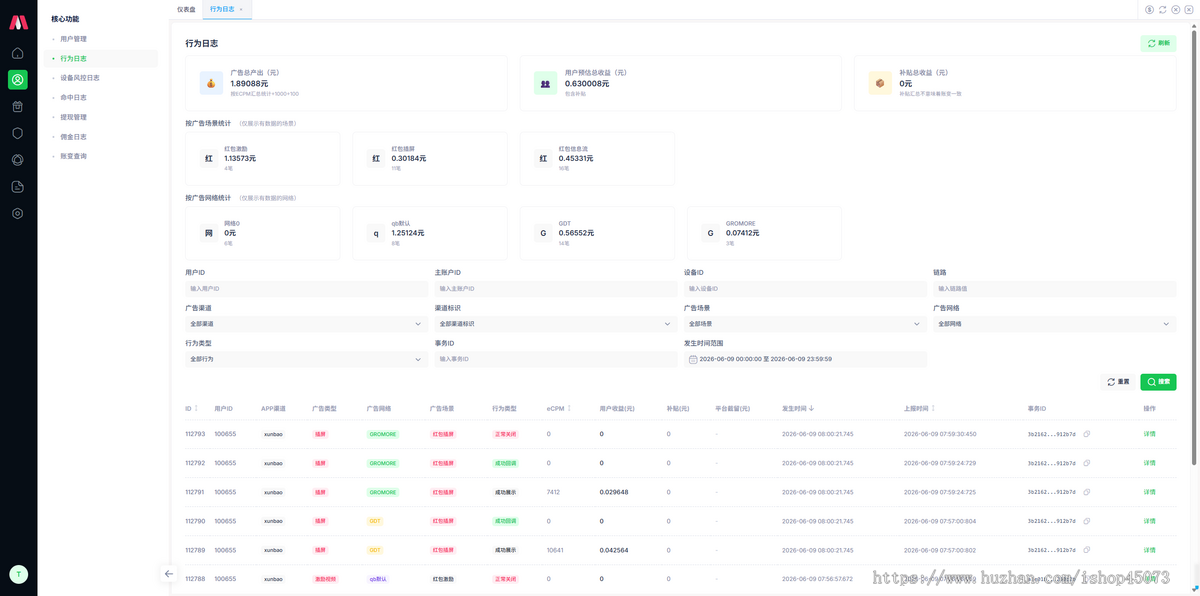Viewport: 1200px width, 596px height.
Task: Open 用户管理 in the sidebar menu
Action: 74,39
